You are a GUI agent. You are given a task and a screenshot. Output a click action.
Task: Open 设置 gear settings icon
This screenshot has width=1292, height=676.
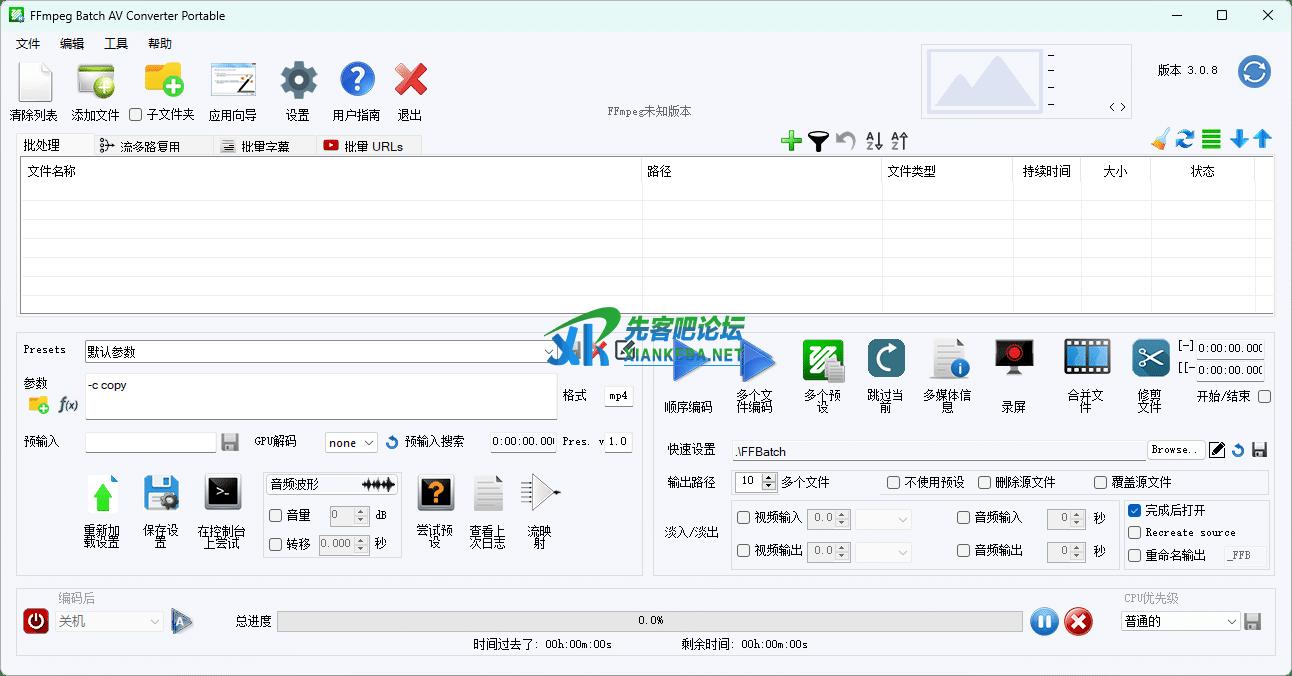tap(298, 81)
